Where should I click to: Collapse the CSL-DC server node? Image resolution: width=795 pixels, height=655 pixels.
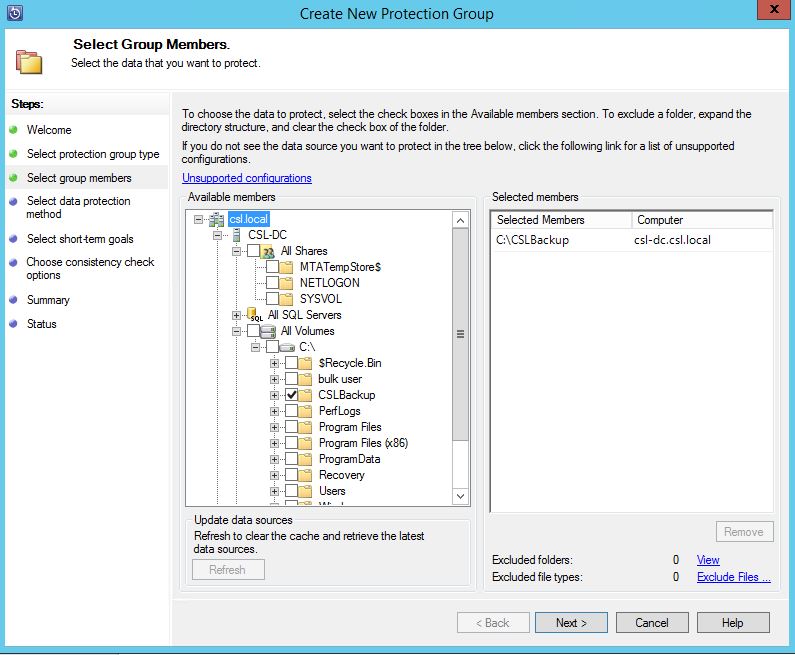point(218,235)
